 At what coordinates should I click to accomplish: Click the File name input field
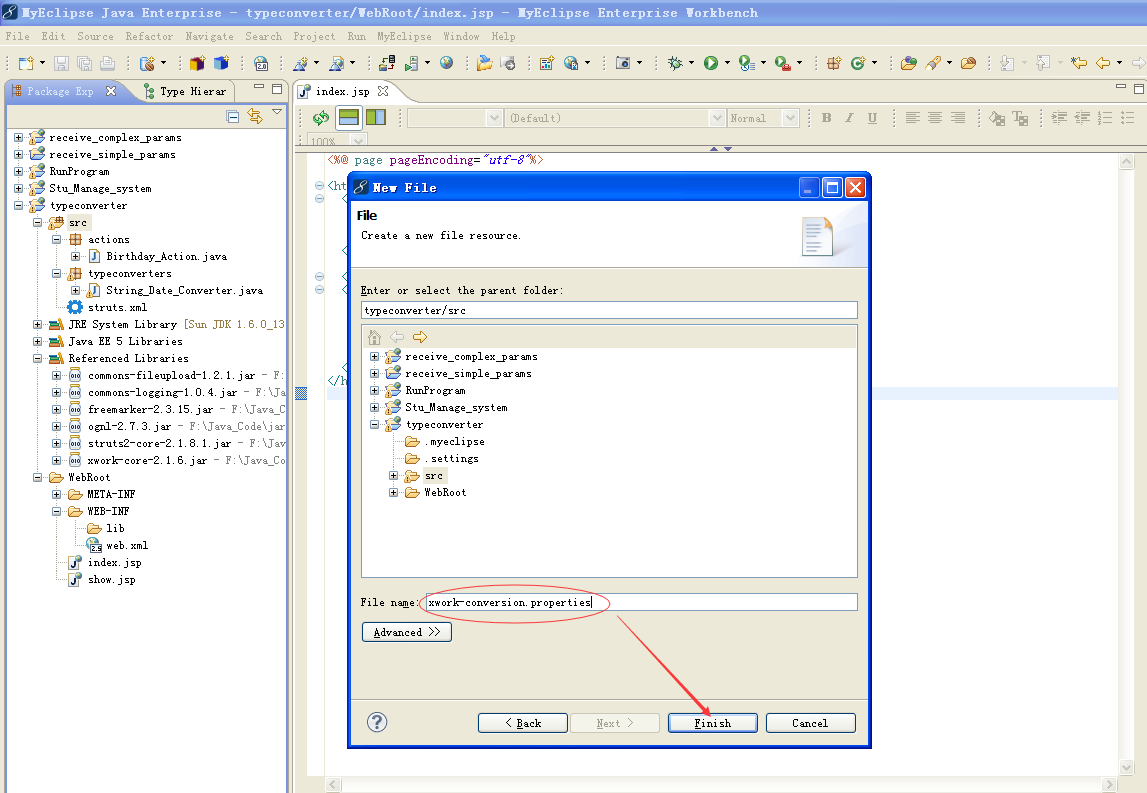point(641,602)
